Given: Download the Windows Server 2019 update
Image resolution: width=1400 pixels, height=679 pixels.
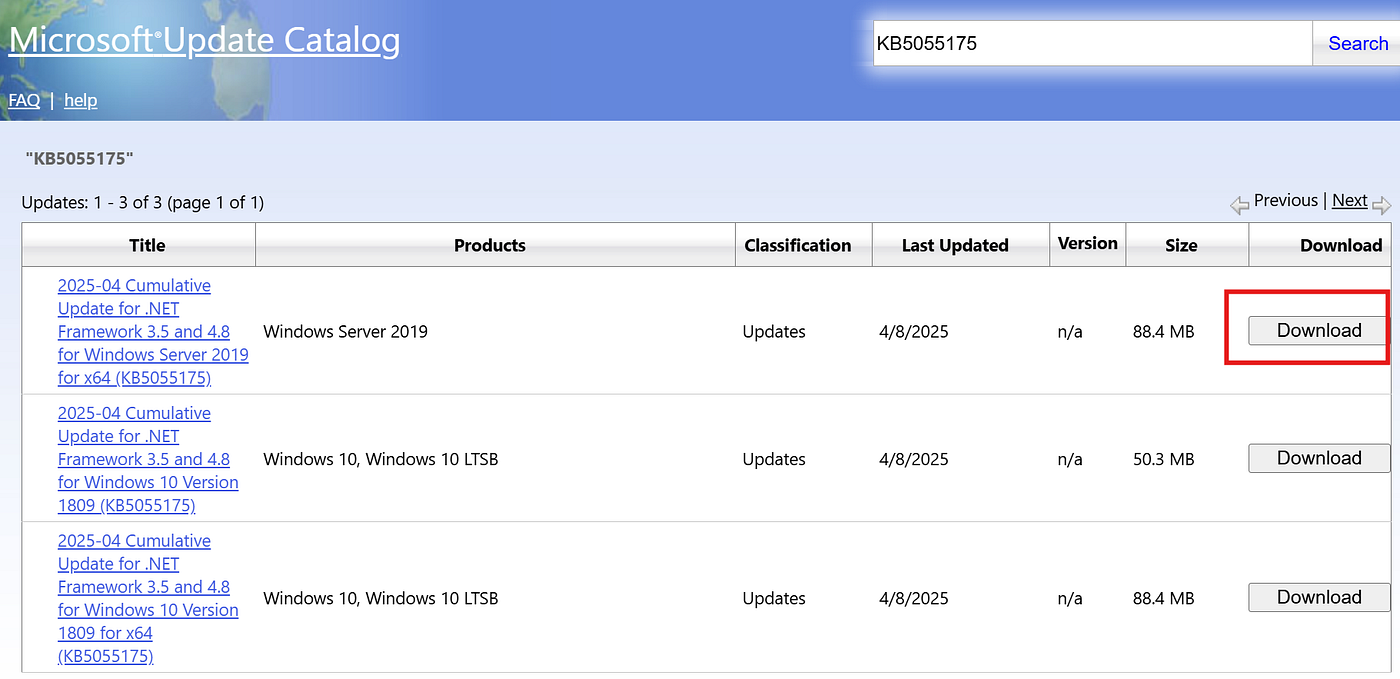Looking at the screenshot, I should click(x=1319, y=330).
